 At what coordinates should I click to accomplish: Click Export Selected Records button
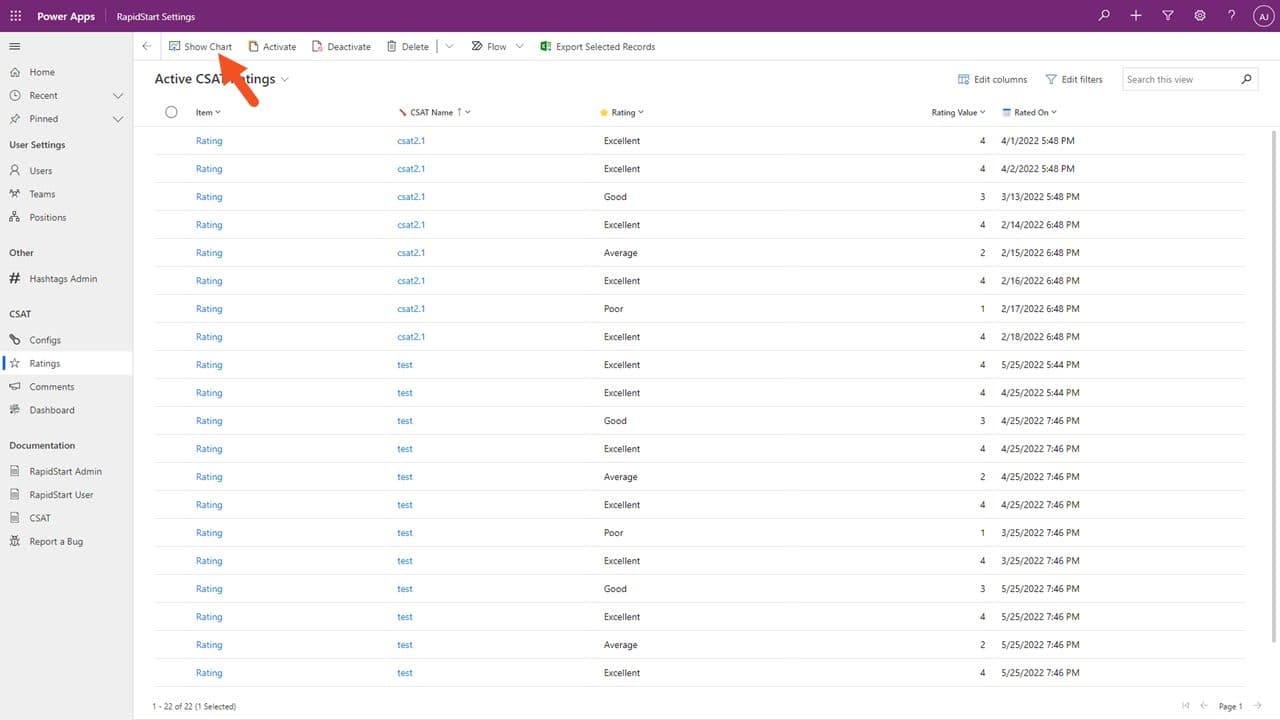[597, 47]
